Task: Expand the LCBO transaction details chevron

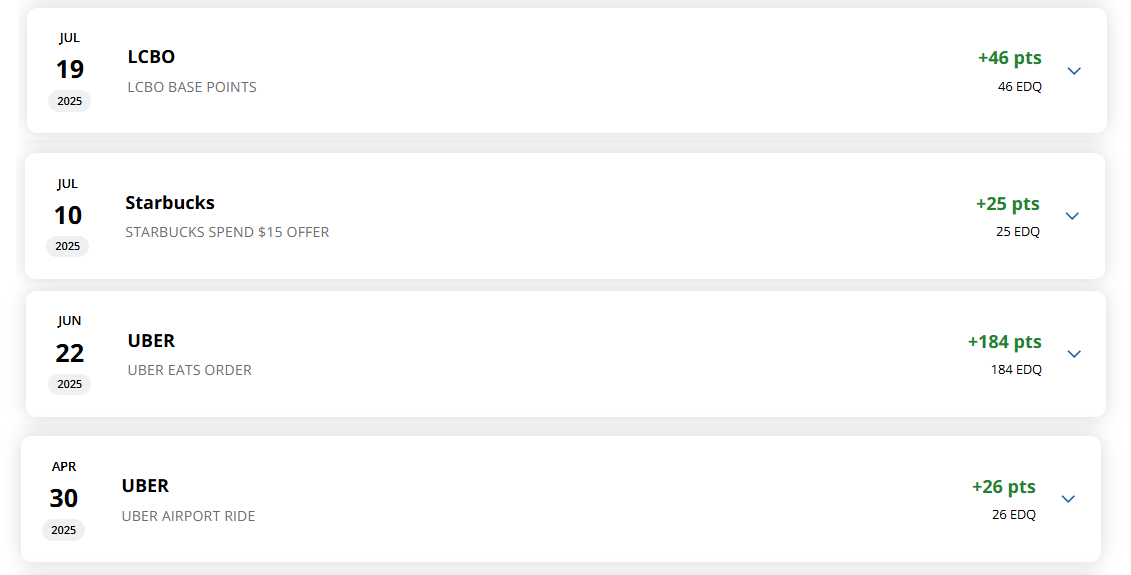Action: coord(1074,71)
